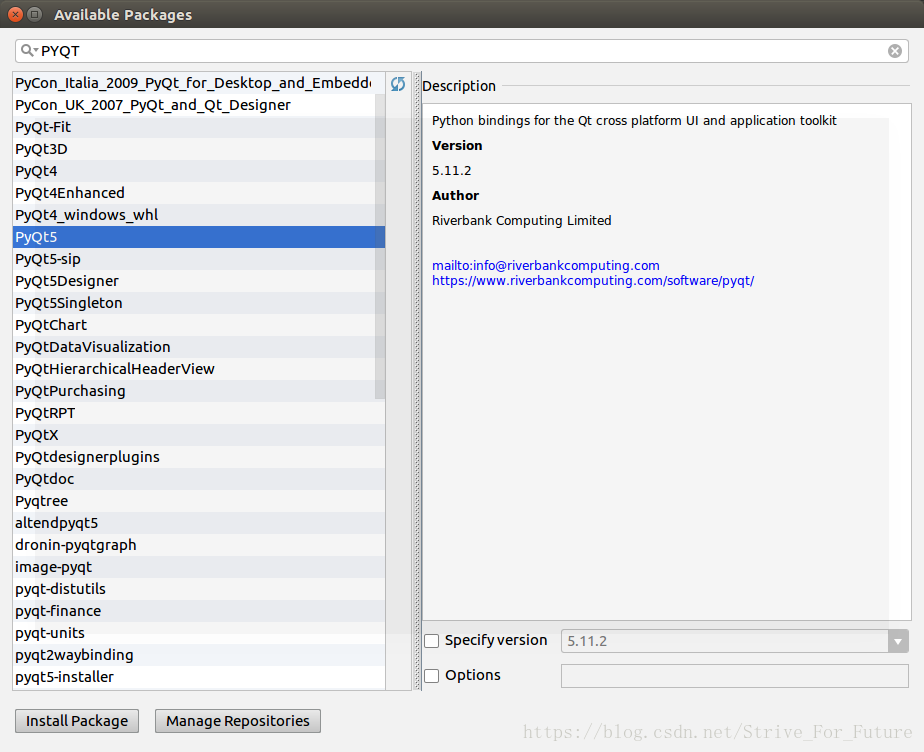
Task: Select the pyqt-units package
Action: (199, 633)
